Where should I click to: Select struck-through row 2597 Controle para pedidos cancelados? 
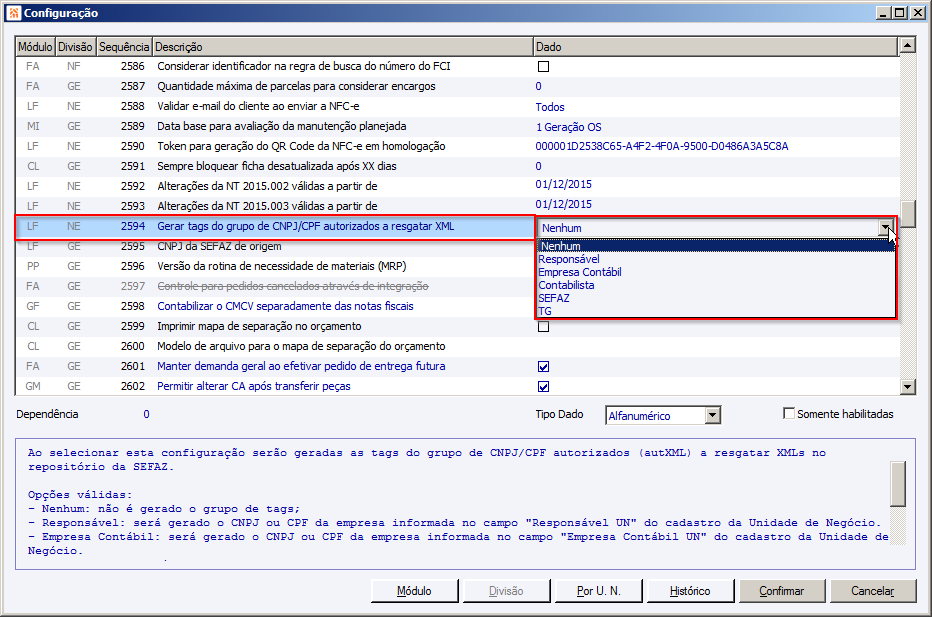[275, 287]
